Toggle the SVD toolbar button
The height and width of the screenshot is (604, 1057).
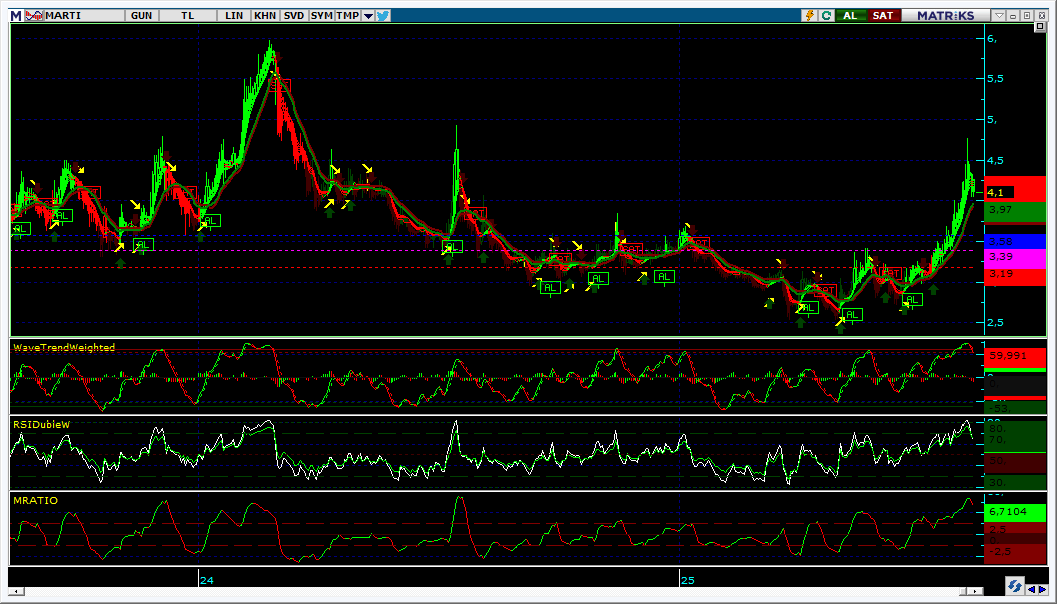tap(294, 16)
